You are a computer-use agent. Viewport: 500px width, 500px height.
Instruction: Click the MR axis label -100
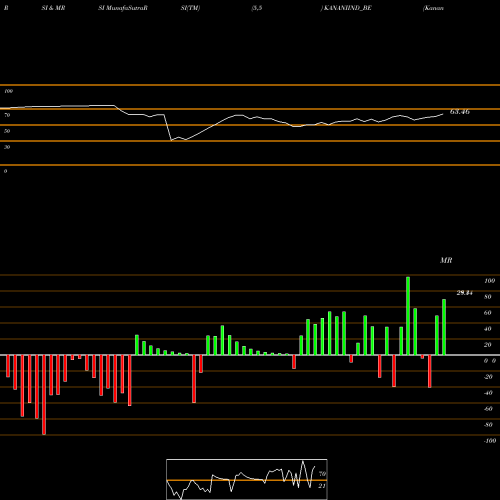[490, 441]
